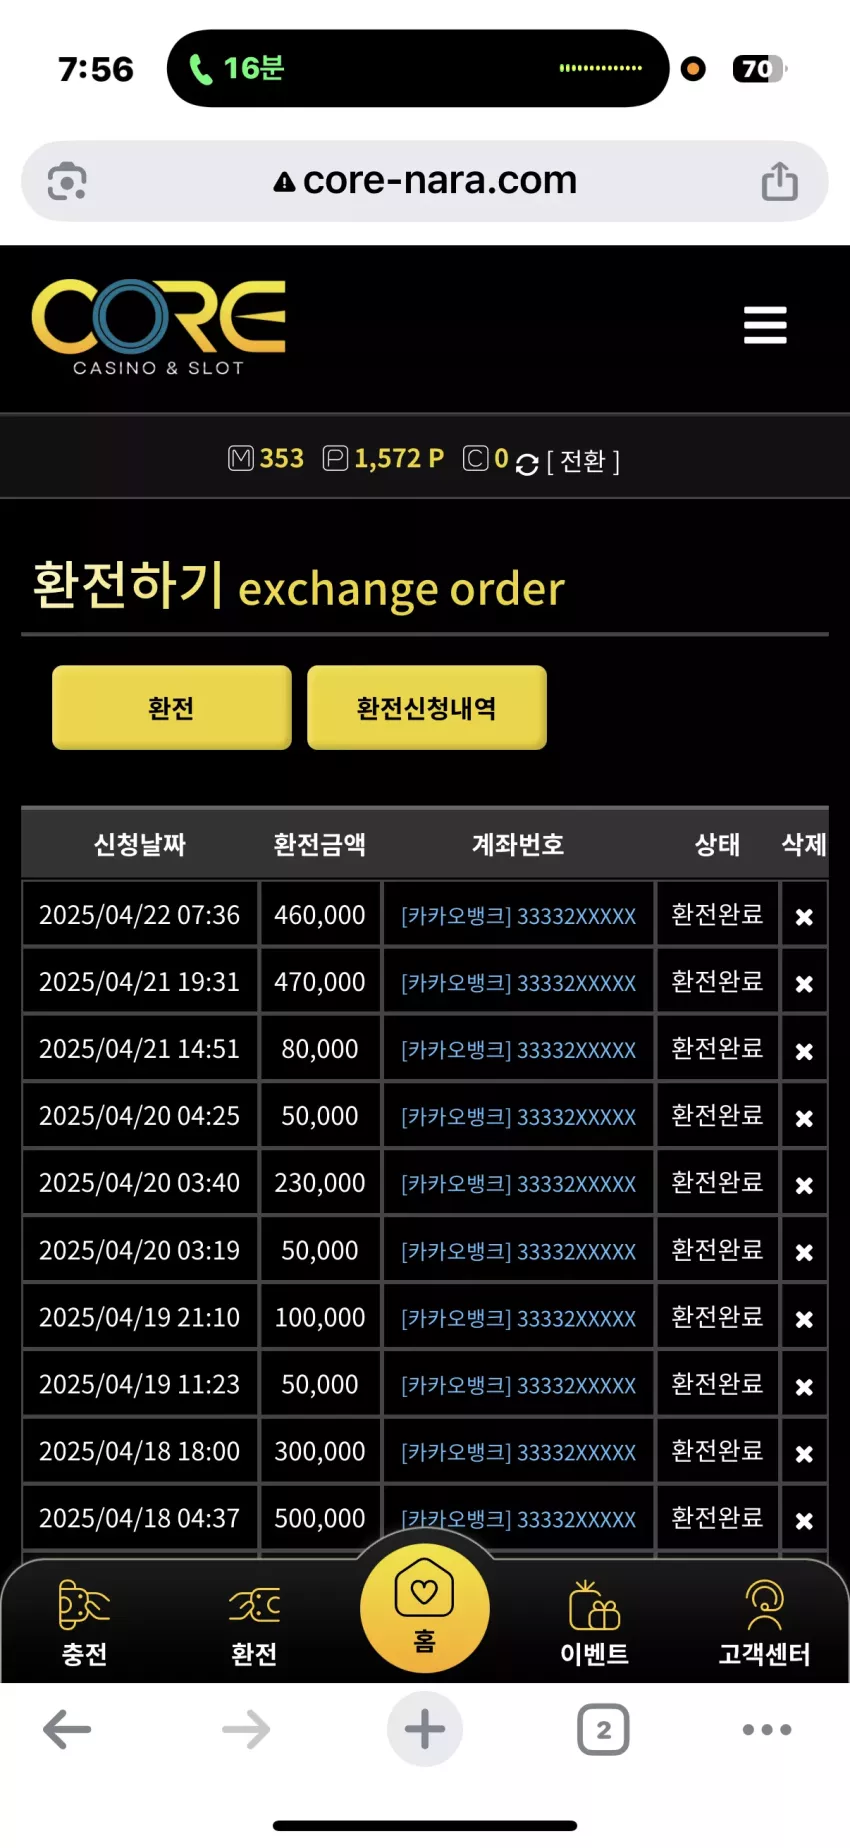
Task: Delete the 80,000 exchange entry
Action: 804,1051
